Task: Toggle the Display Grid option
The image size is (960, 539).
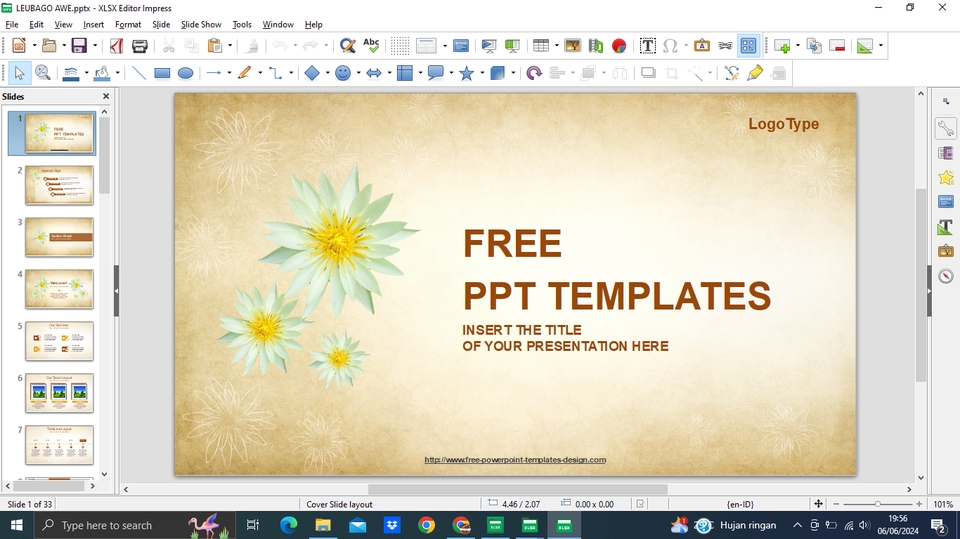Action: pyautogui.click(x=400, y=46)
